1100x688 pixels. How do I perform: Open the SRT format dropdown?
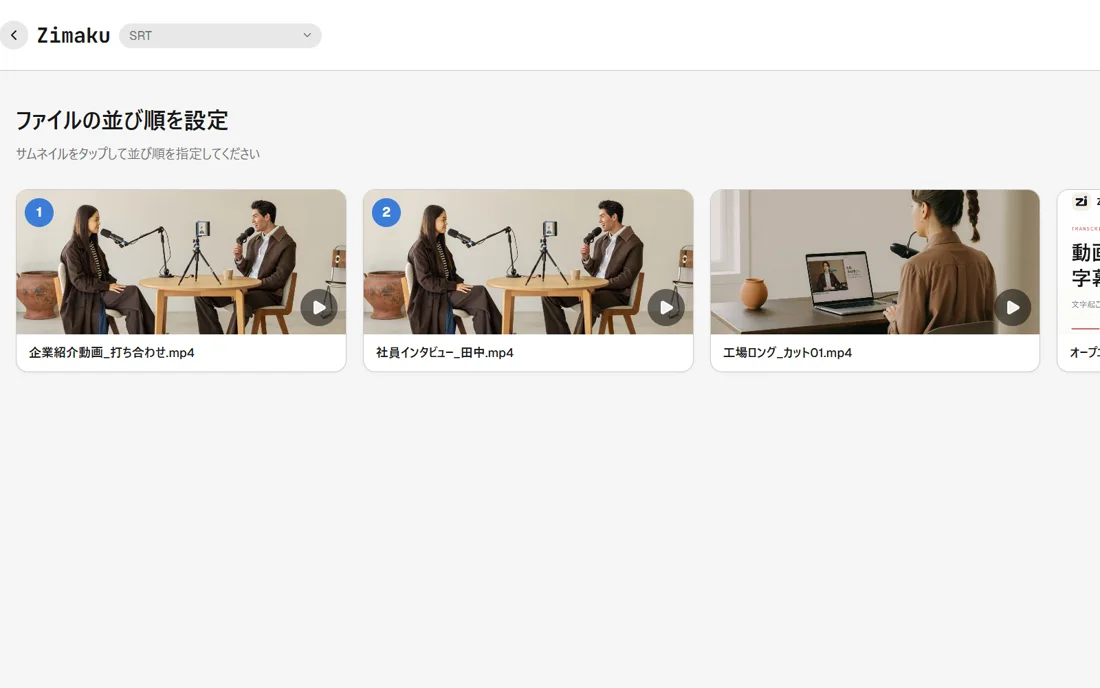[x=220, y=36]
